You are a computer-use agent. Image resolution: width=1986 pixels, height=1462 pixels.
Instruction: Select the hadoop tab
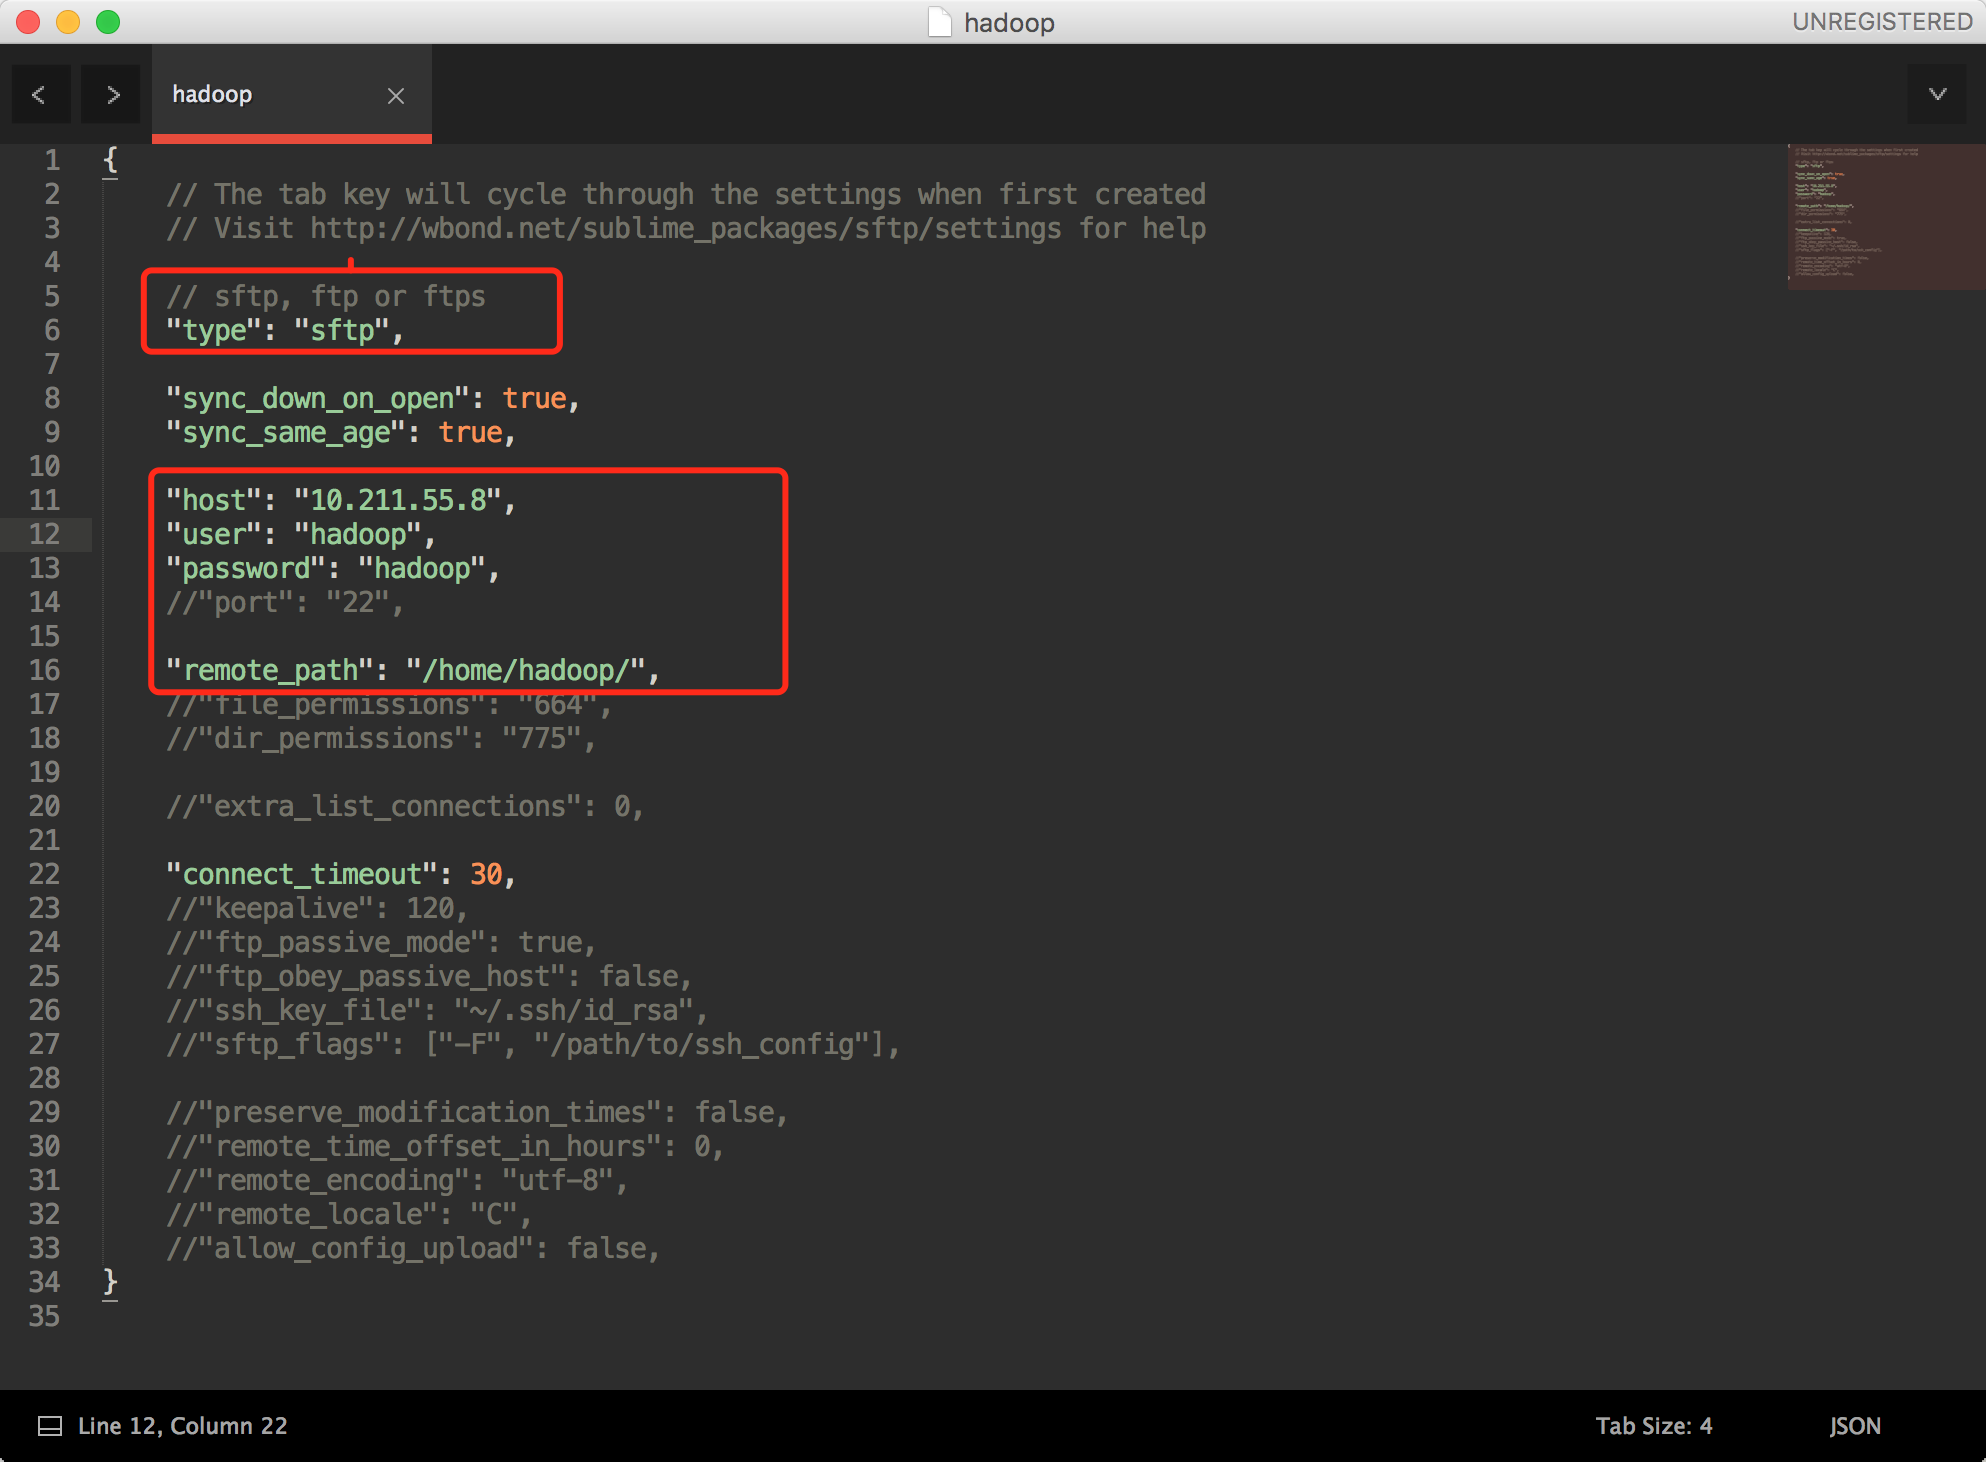click(x=291, y=94)
